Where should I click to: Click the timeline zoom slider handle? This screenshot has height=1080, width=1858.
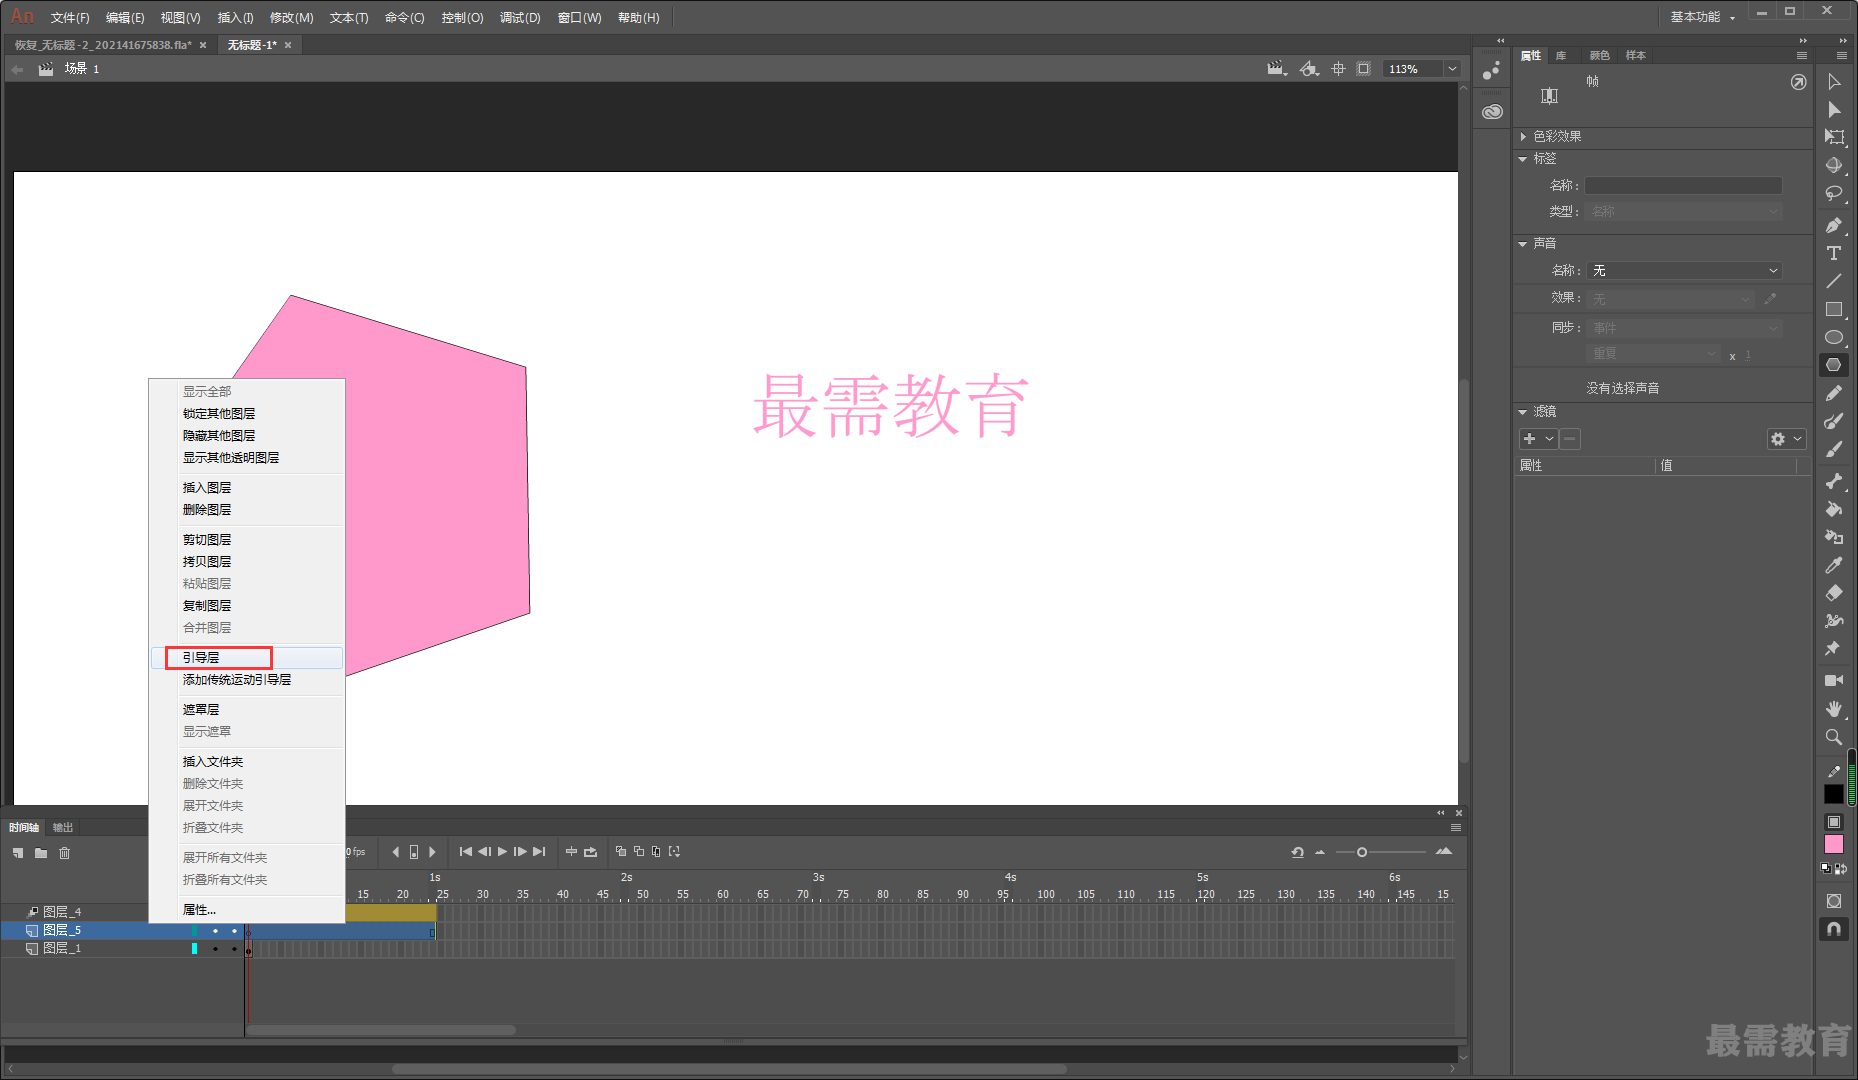(1362, 852)
